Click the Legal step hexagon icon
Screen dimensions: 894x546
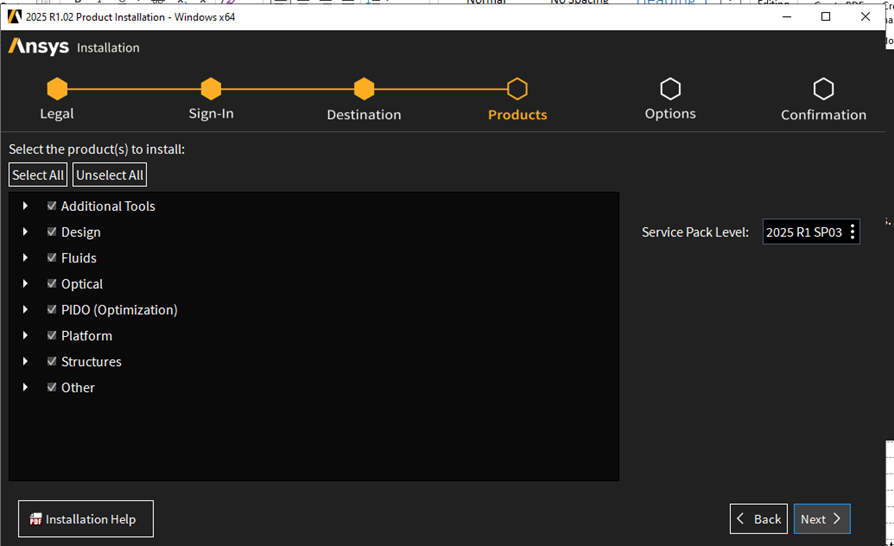click(x=57, y=89)
